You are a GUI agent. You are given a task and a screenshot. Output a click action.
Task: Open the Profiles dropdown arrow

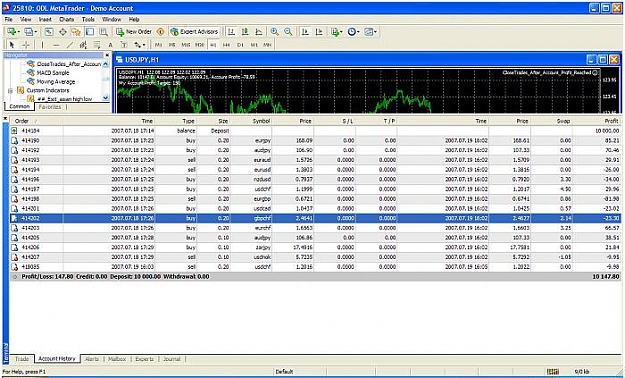pos(35,32)
